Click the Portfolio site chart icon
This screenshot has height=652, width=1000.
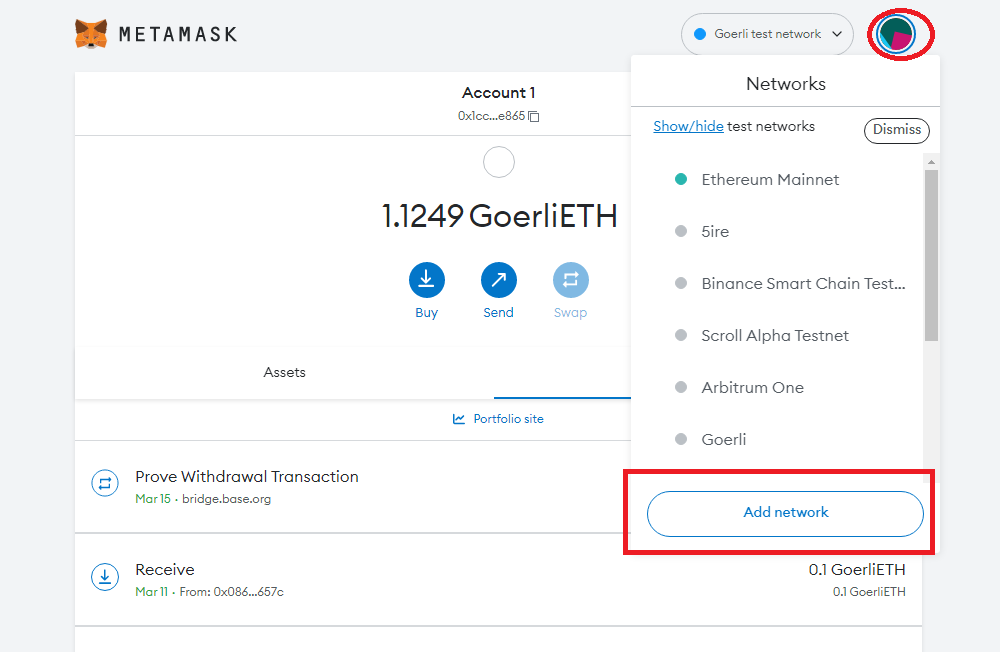tap(459, 419)
